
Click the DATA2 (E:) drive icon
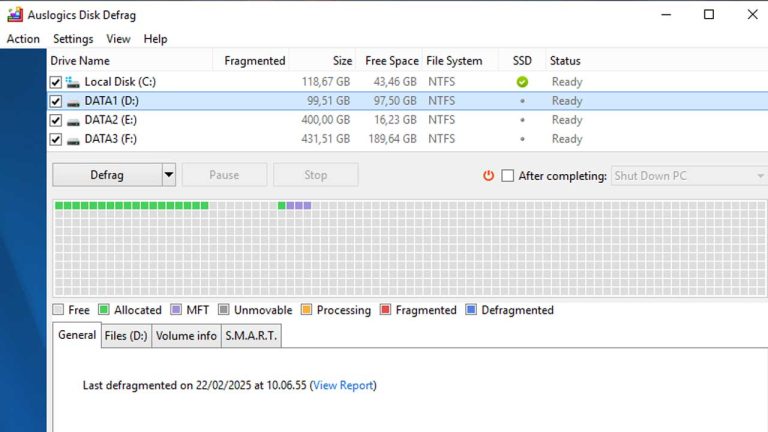coord(73,120)
